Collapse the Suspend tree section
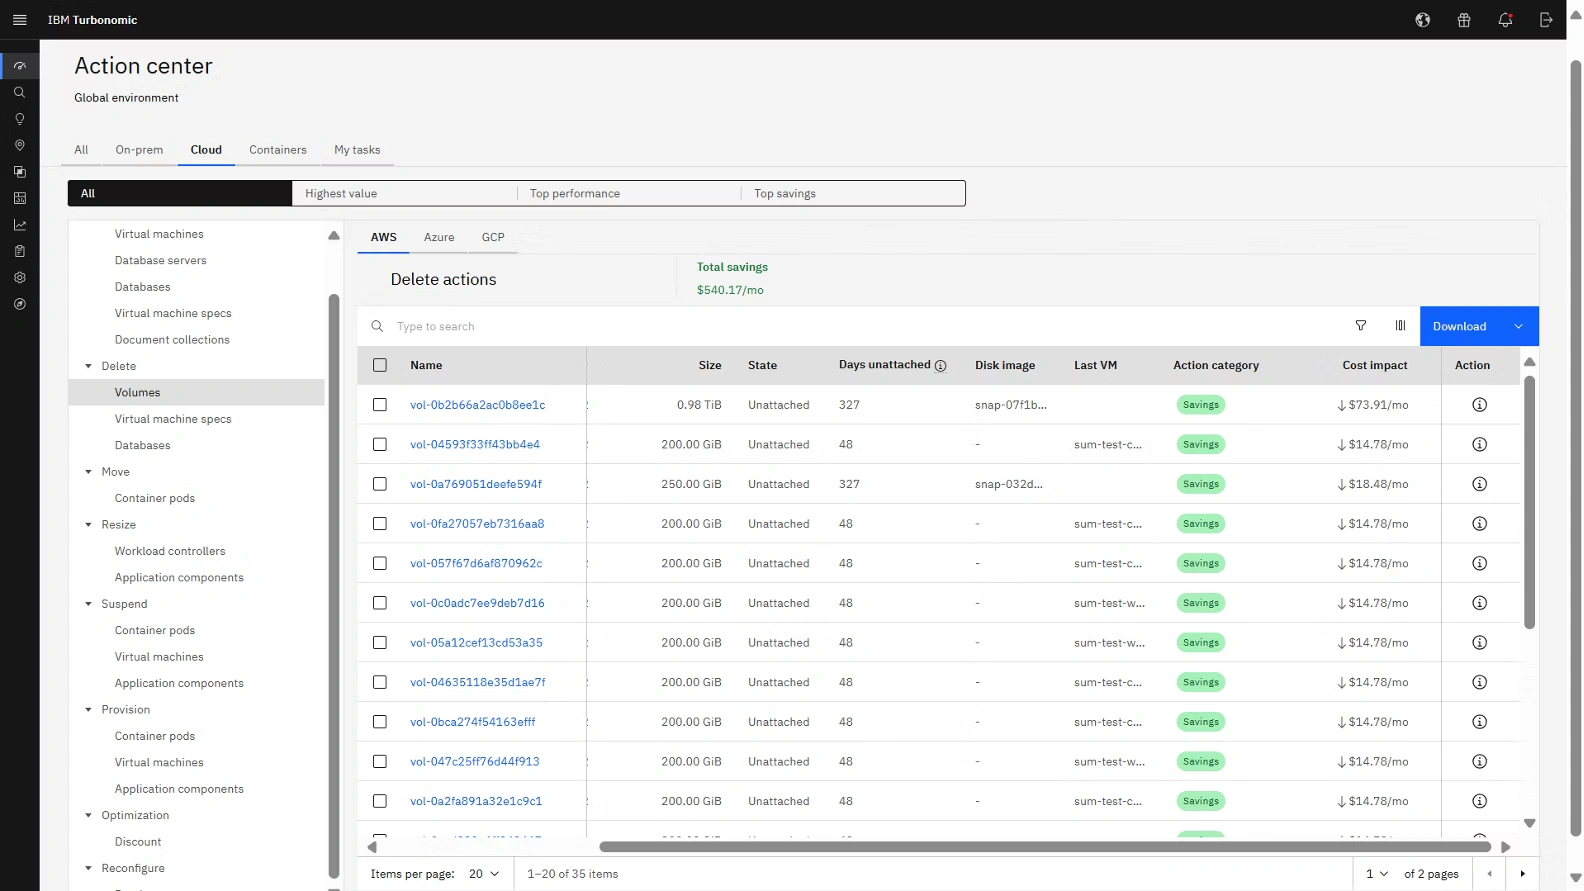The image size is (1584, 891). pyautogui.click(x=89, y=604)
